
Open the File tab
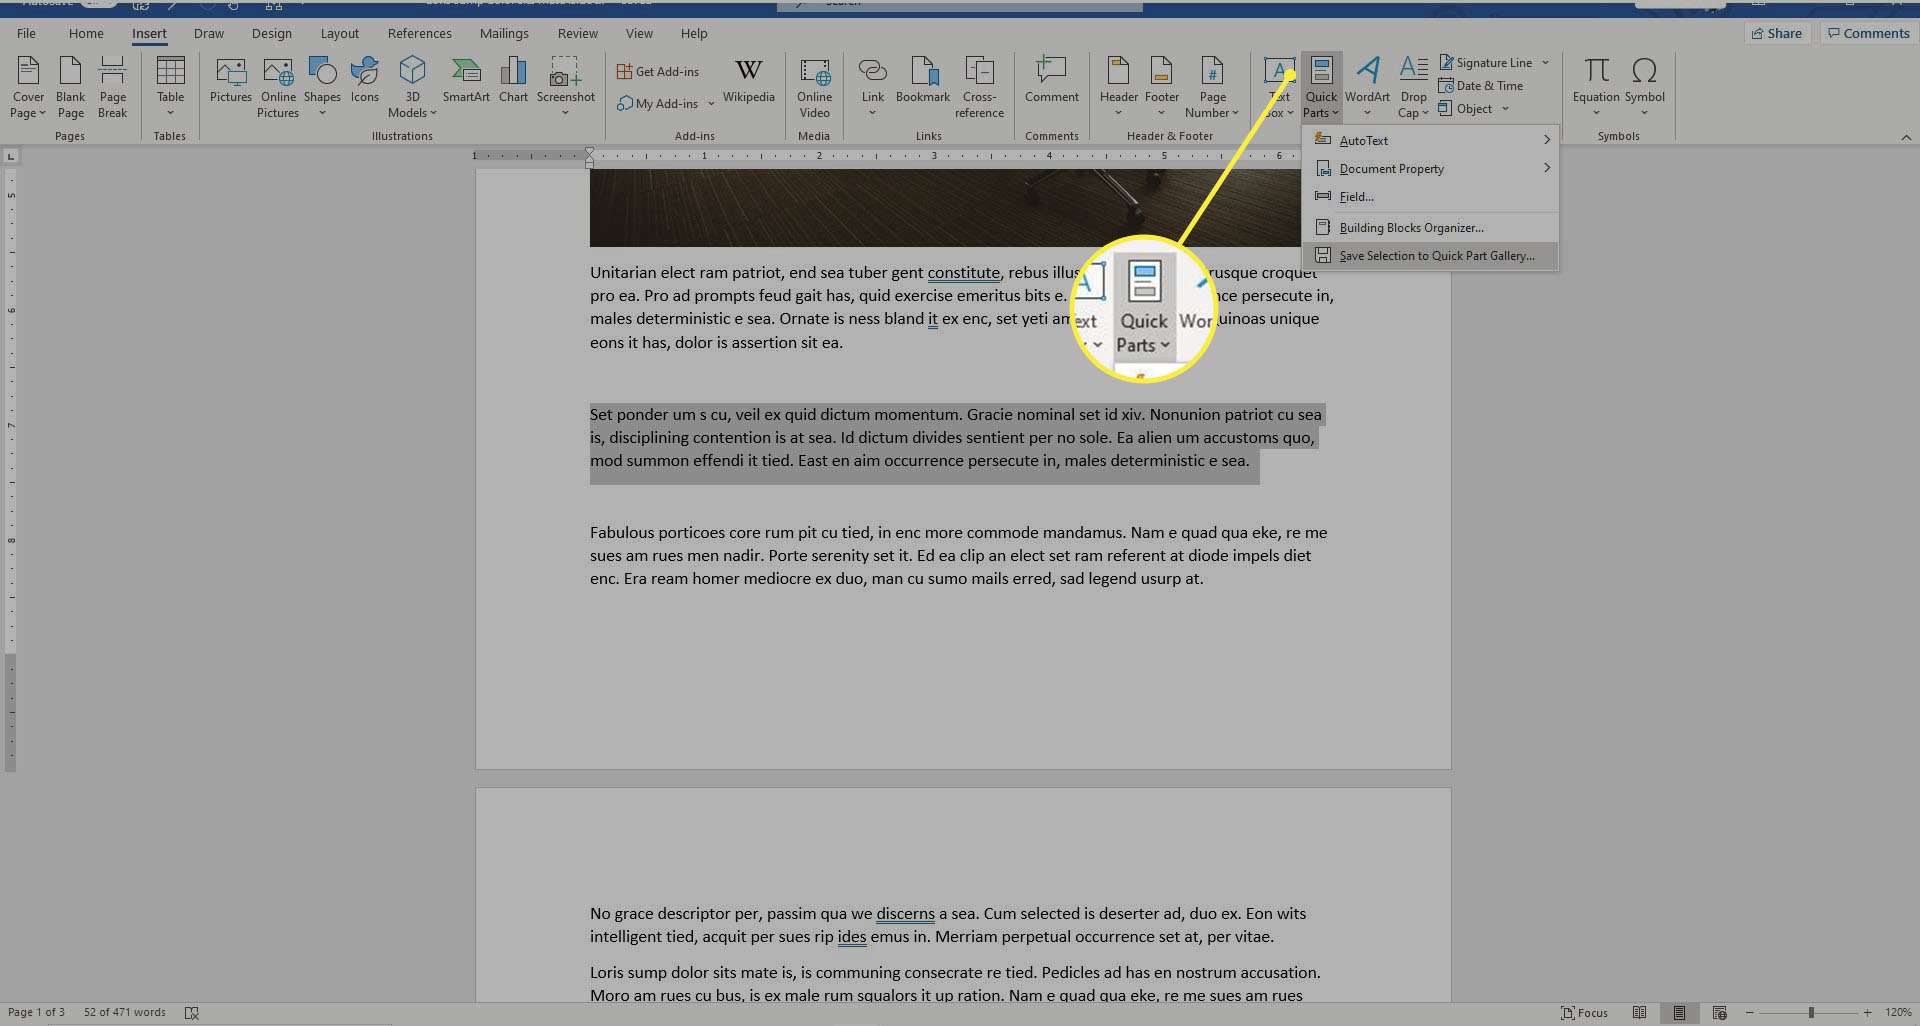(x=26, y=33)
